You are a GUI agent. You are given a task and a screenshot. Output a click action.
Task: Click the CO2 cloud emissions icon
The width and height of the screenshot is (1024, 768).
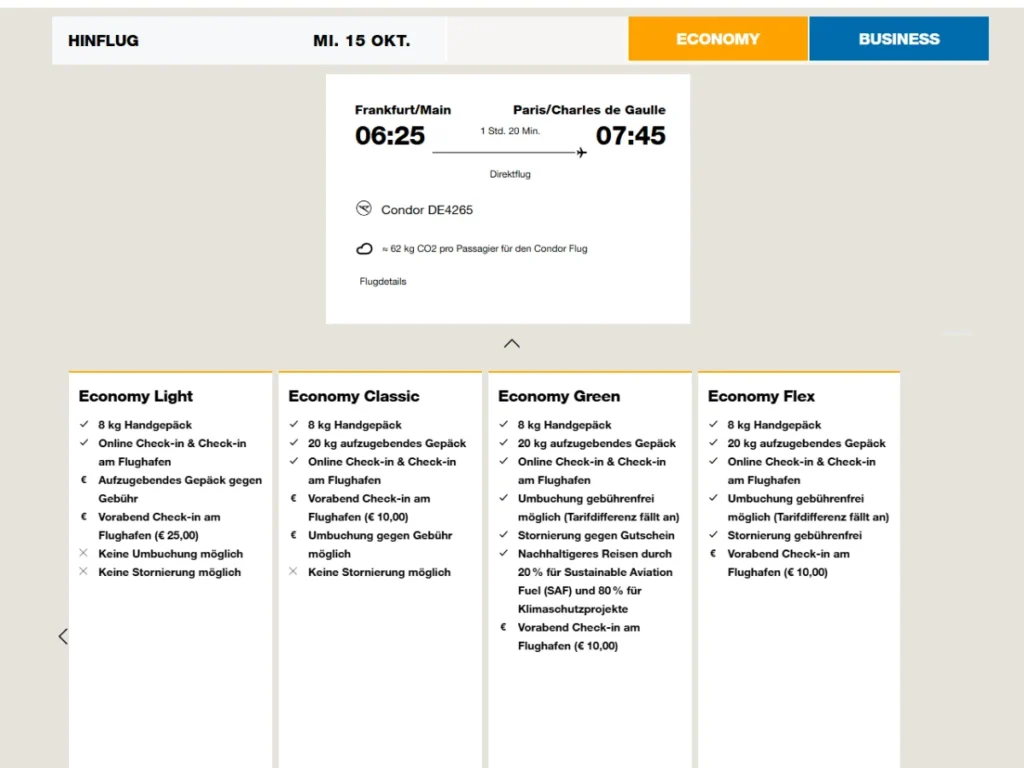tap(365, 249)
